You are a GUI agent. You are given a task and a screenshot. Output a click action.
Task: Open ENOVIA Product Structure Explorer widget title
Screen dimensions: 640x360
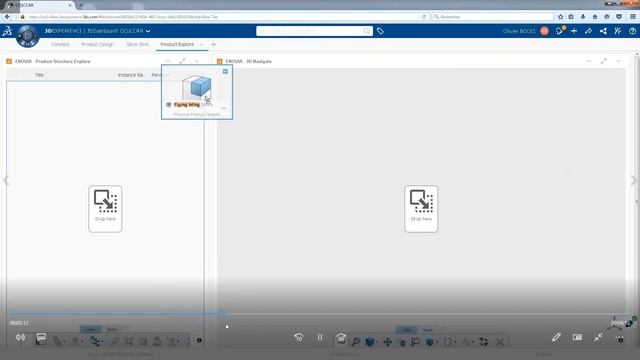click(53, 61)
